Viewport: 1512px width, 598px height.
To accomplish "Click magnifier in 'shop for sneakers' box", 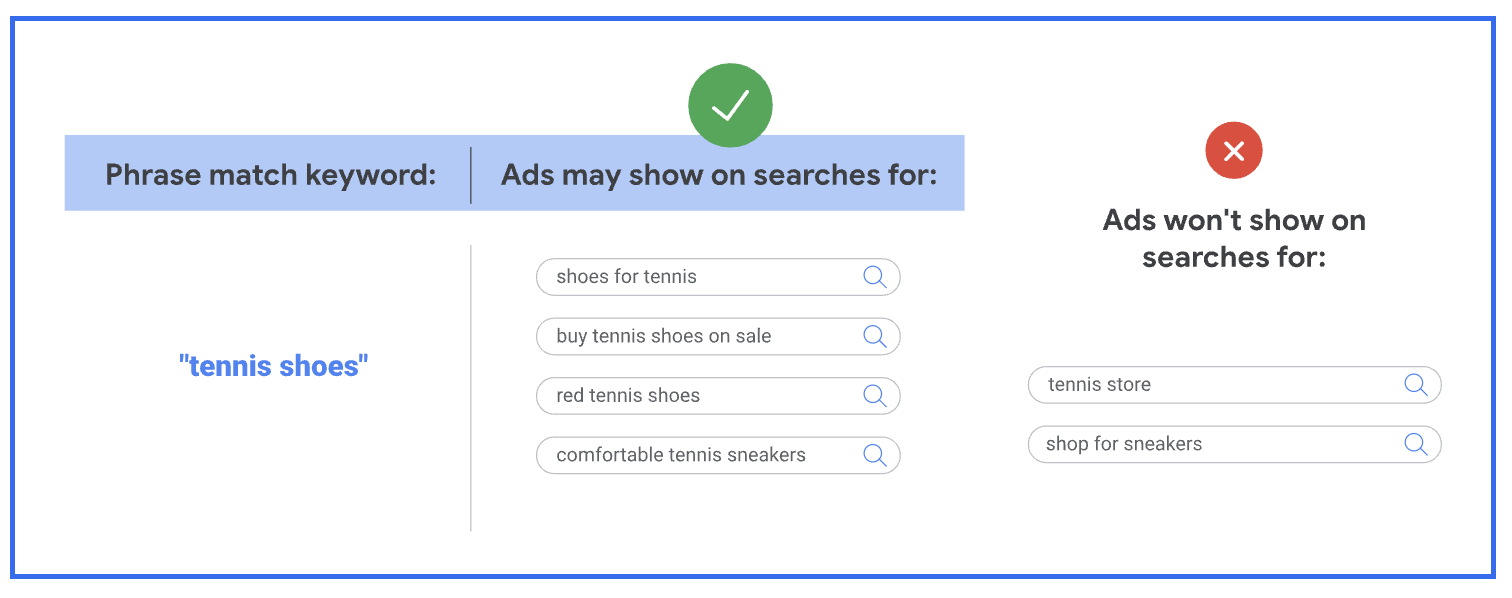I will point(1416,444).
